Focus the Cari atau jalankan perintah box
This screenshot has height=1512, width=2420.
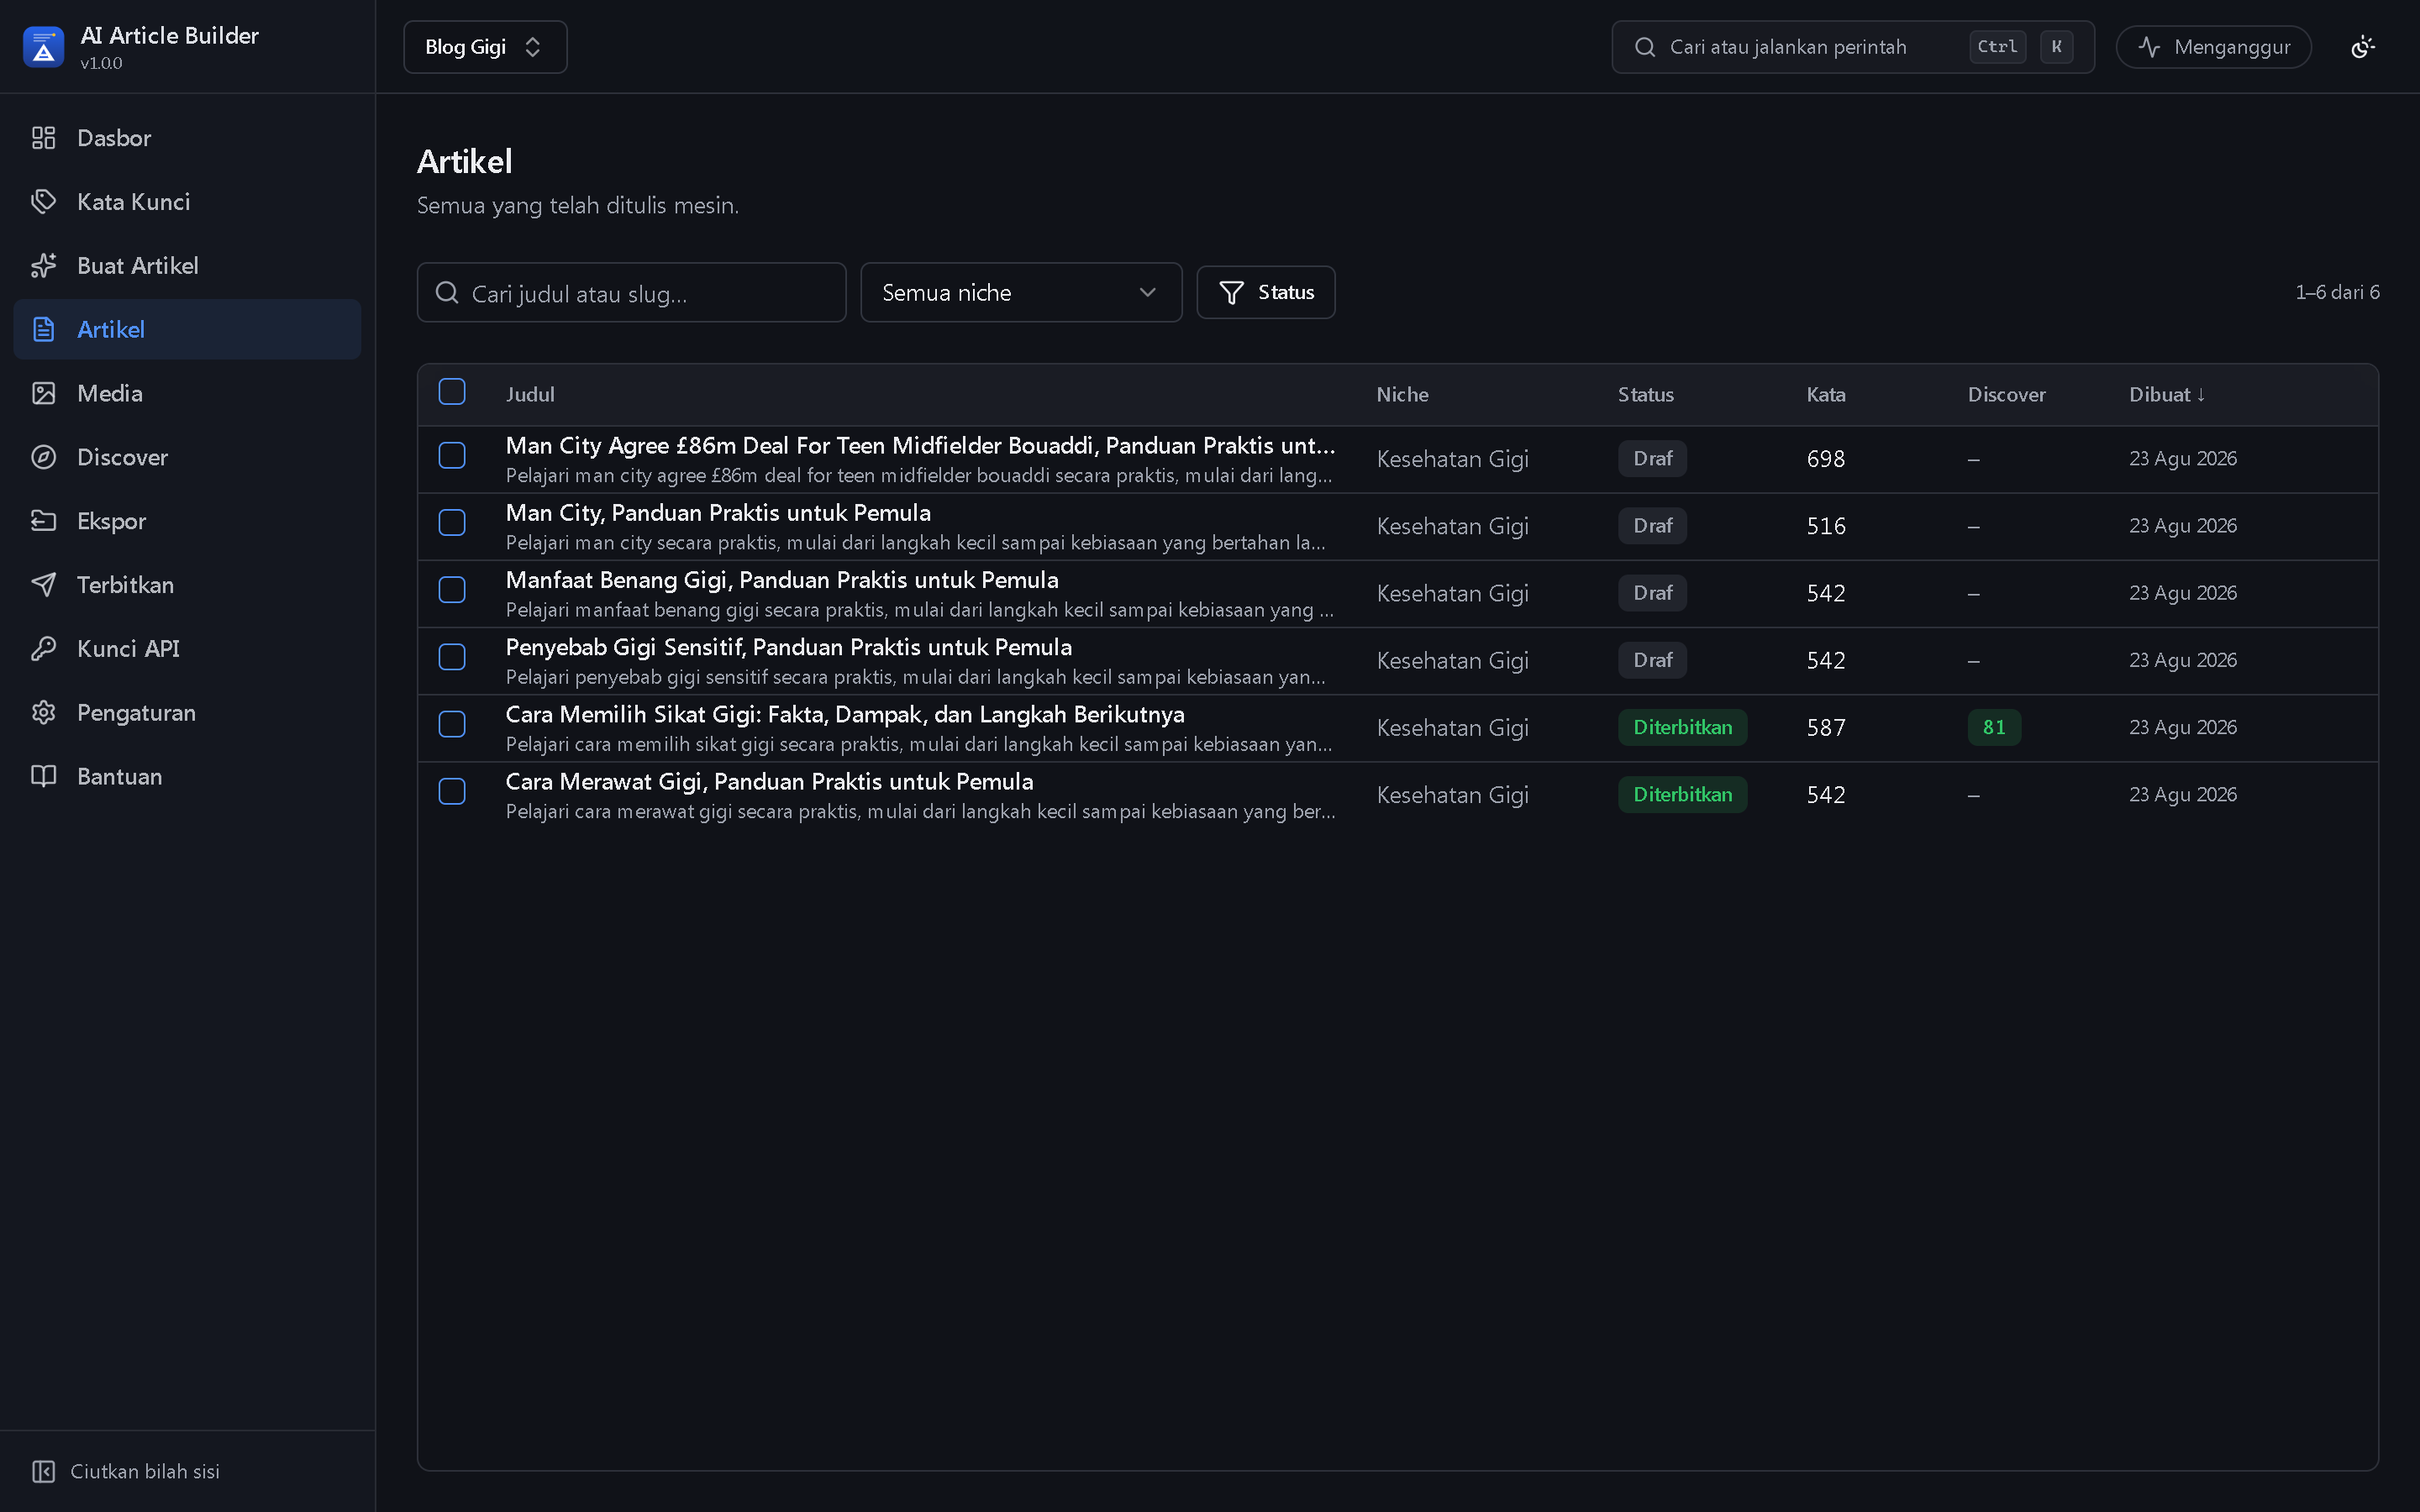pos(1853,47)
